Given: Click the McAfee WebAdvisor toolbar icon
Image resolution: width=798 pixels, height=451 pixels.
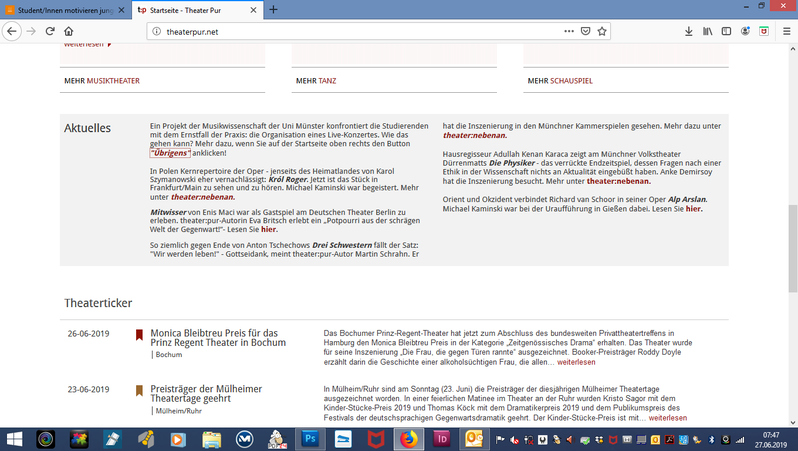Looking at the screenshot, I should click(764, 31).
